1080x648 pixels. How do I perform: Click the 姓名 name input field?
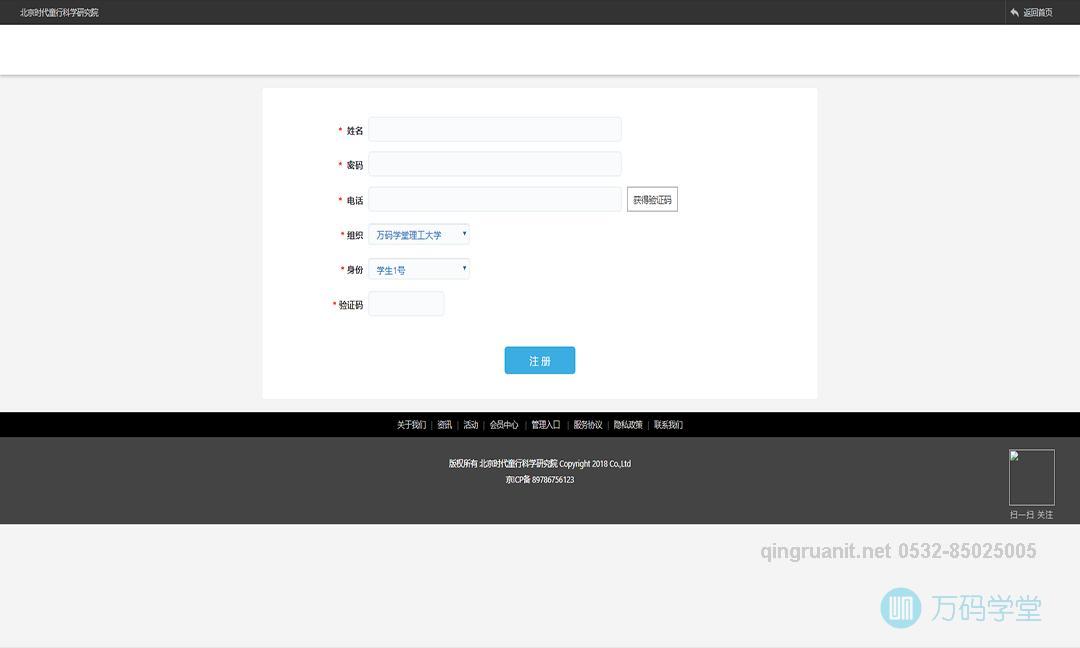point(495,130)
